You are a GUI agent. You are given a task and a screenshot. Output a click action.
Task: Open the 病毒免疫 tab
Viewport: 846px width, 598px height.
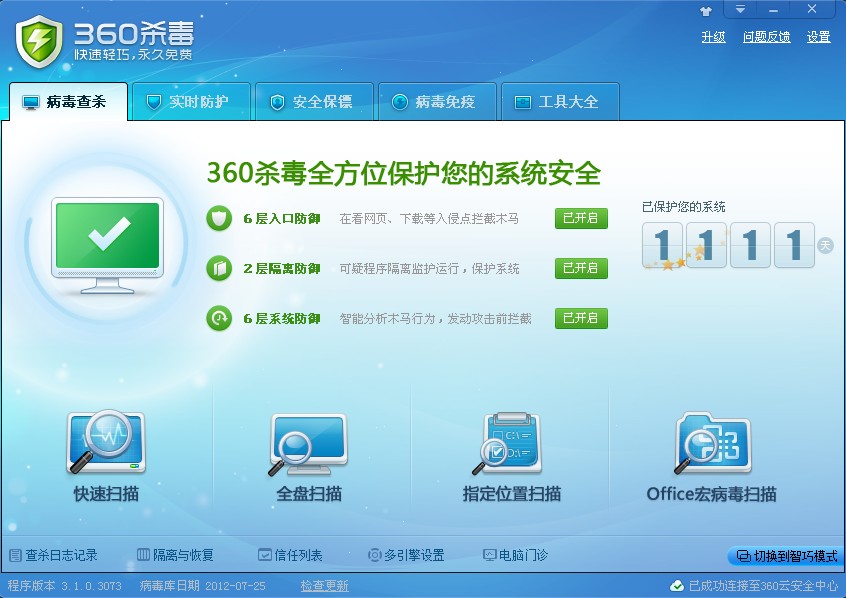438,101
